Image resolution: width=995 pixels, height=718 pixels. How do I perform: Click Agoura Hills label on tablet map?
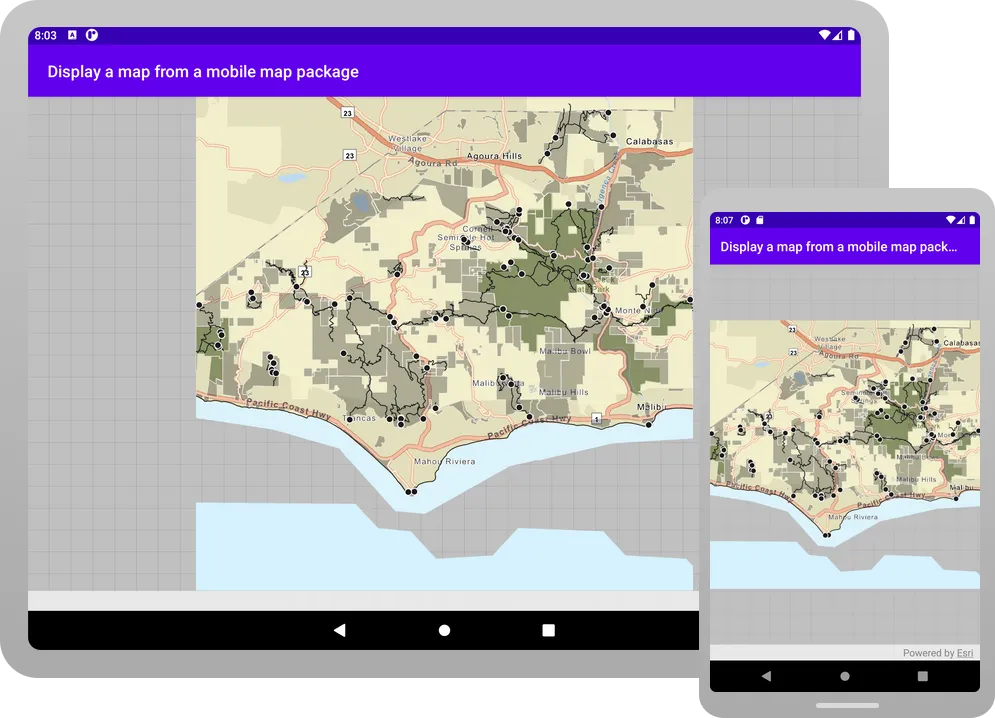494,156
